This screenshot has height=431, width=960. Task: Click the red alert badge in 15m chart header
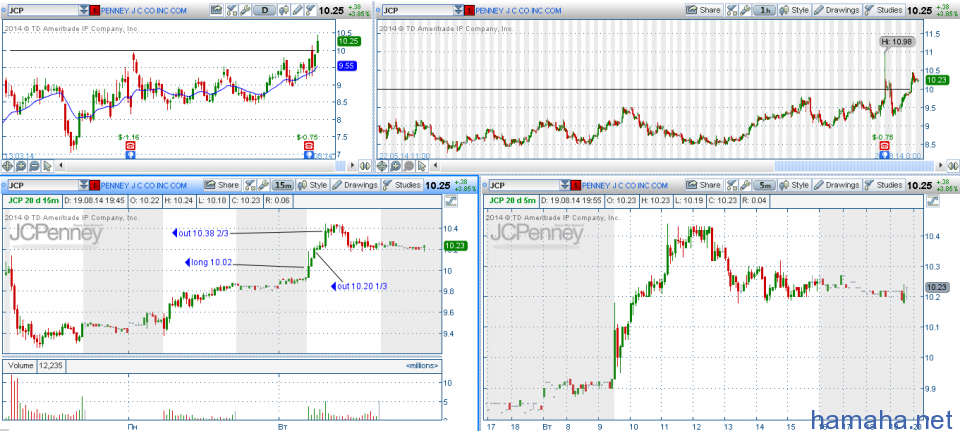pyautogui.click(x=94, y=185)
